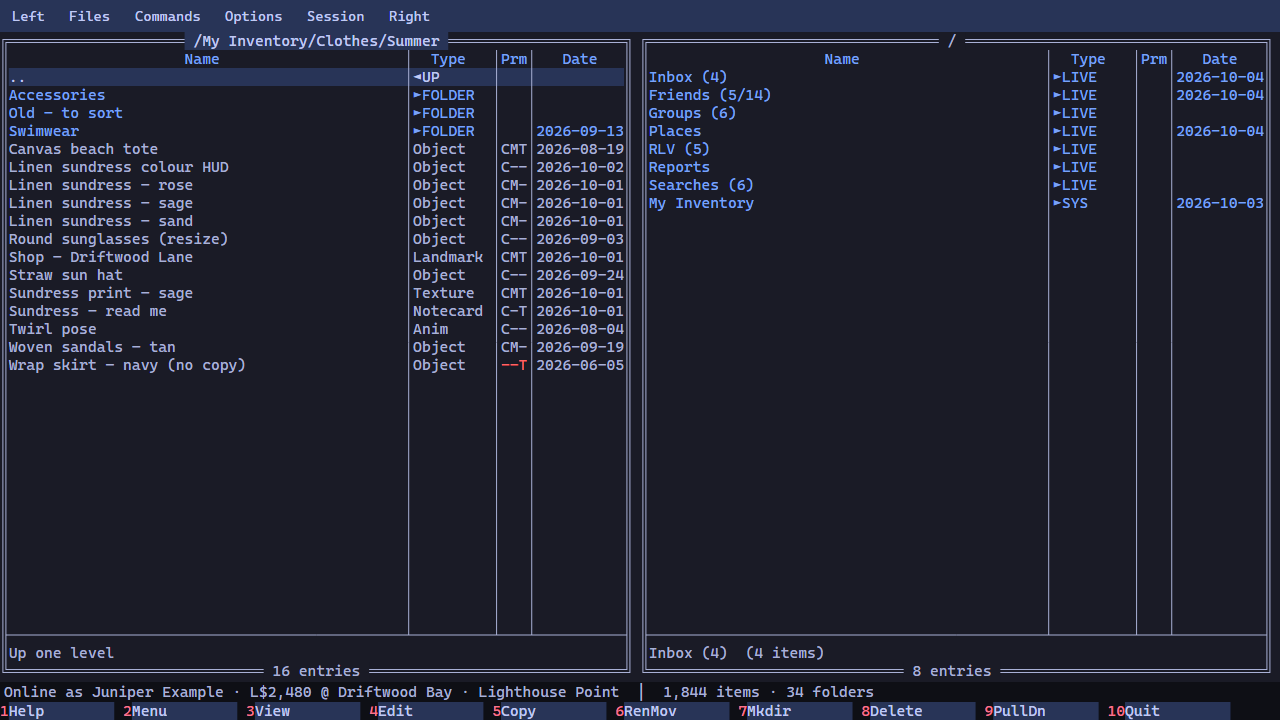
Task: Open the Right menu
Action: [x=409, y=16]
